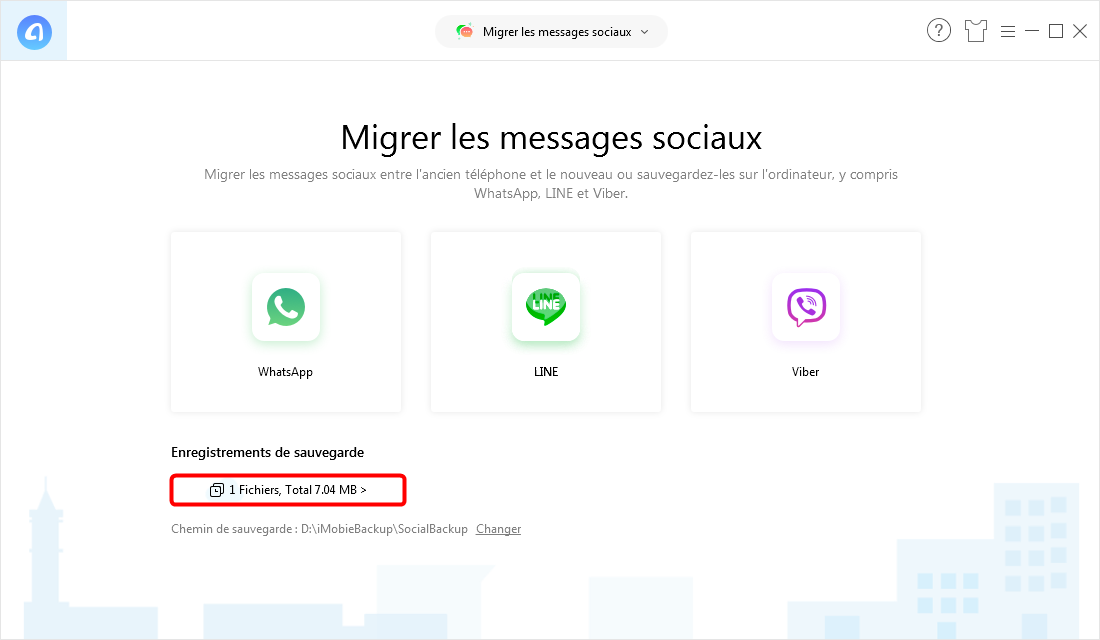Maximize the application window
The height and width of the screenshot is (640, 1100).
1056,31
